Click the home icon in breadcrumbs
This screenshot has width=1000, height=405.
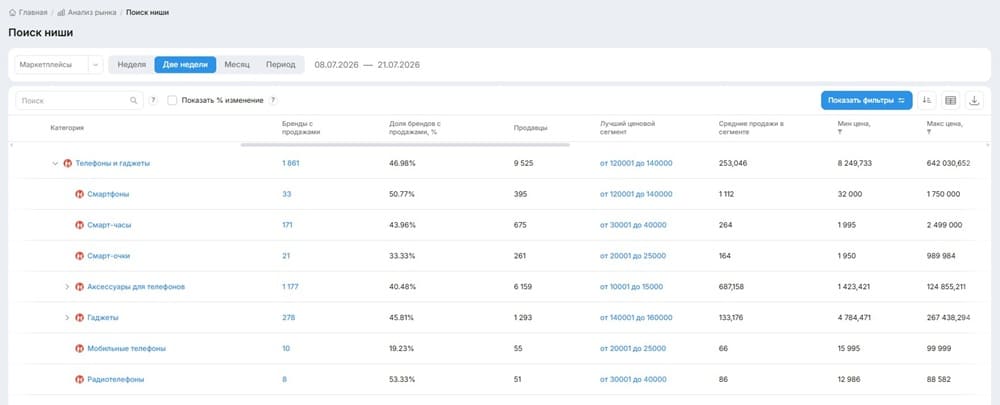tap(13, 12)
